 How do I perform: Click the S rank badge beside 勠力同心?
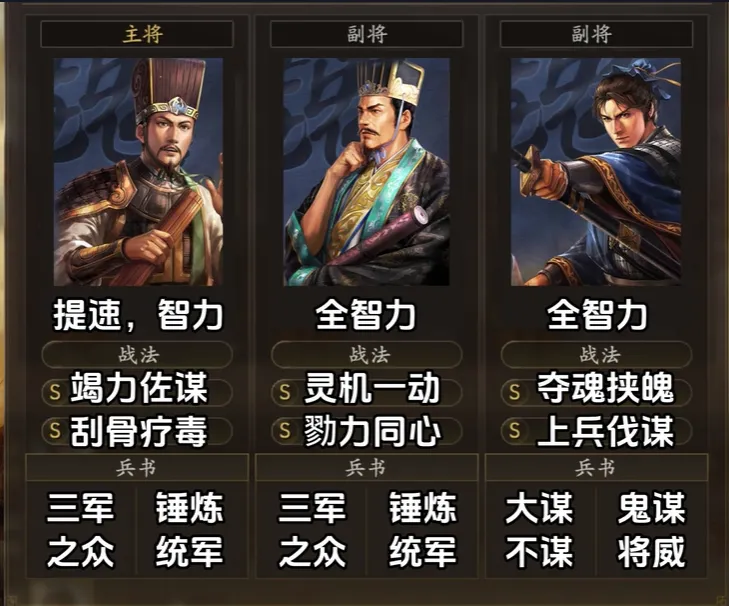(x=285, y=431)
